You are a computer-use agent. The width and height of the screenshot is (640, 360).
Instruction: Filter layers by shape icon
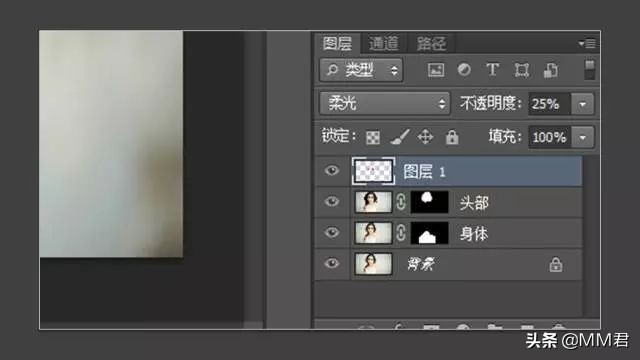(522, 70)
